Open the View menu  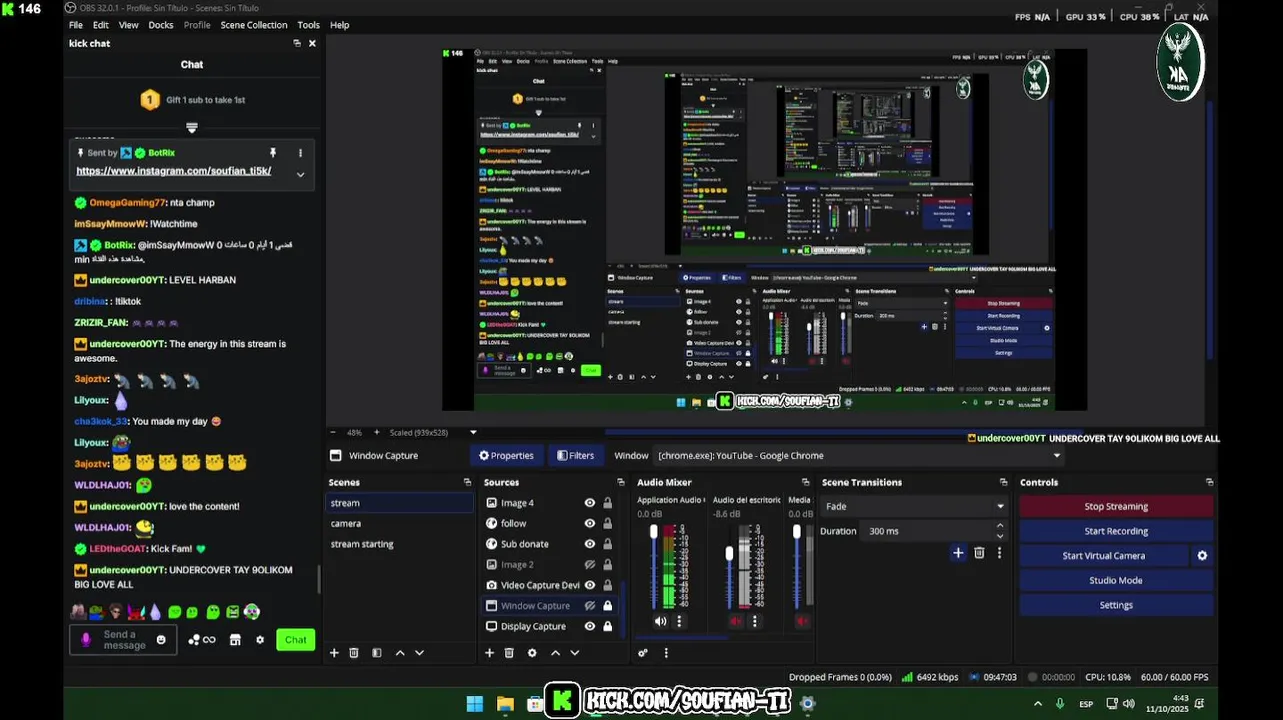coord(129,25)
